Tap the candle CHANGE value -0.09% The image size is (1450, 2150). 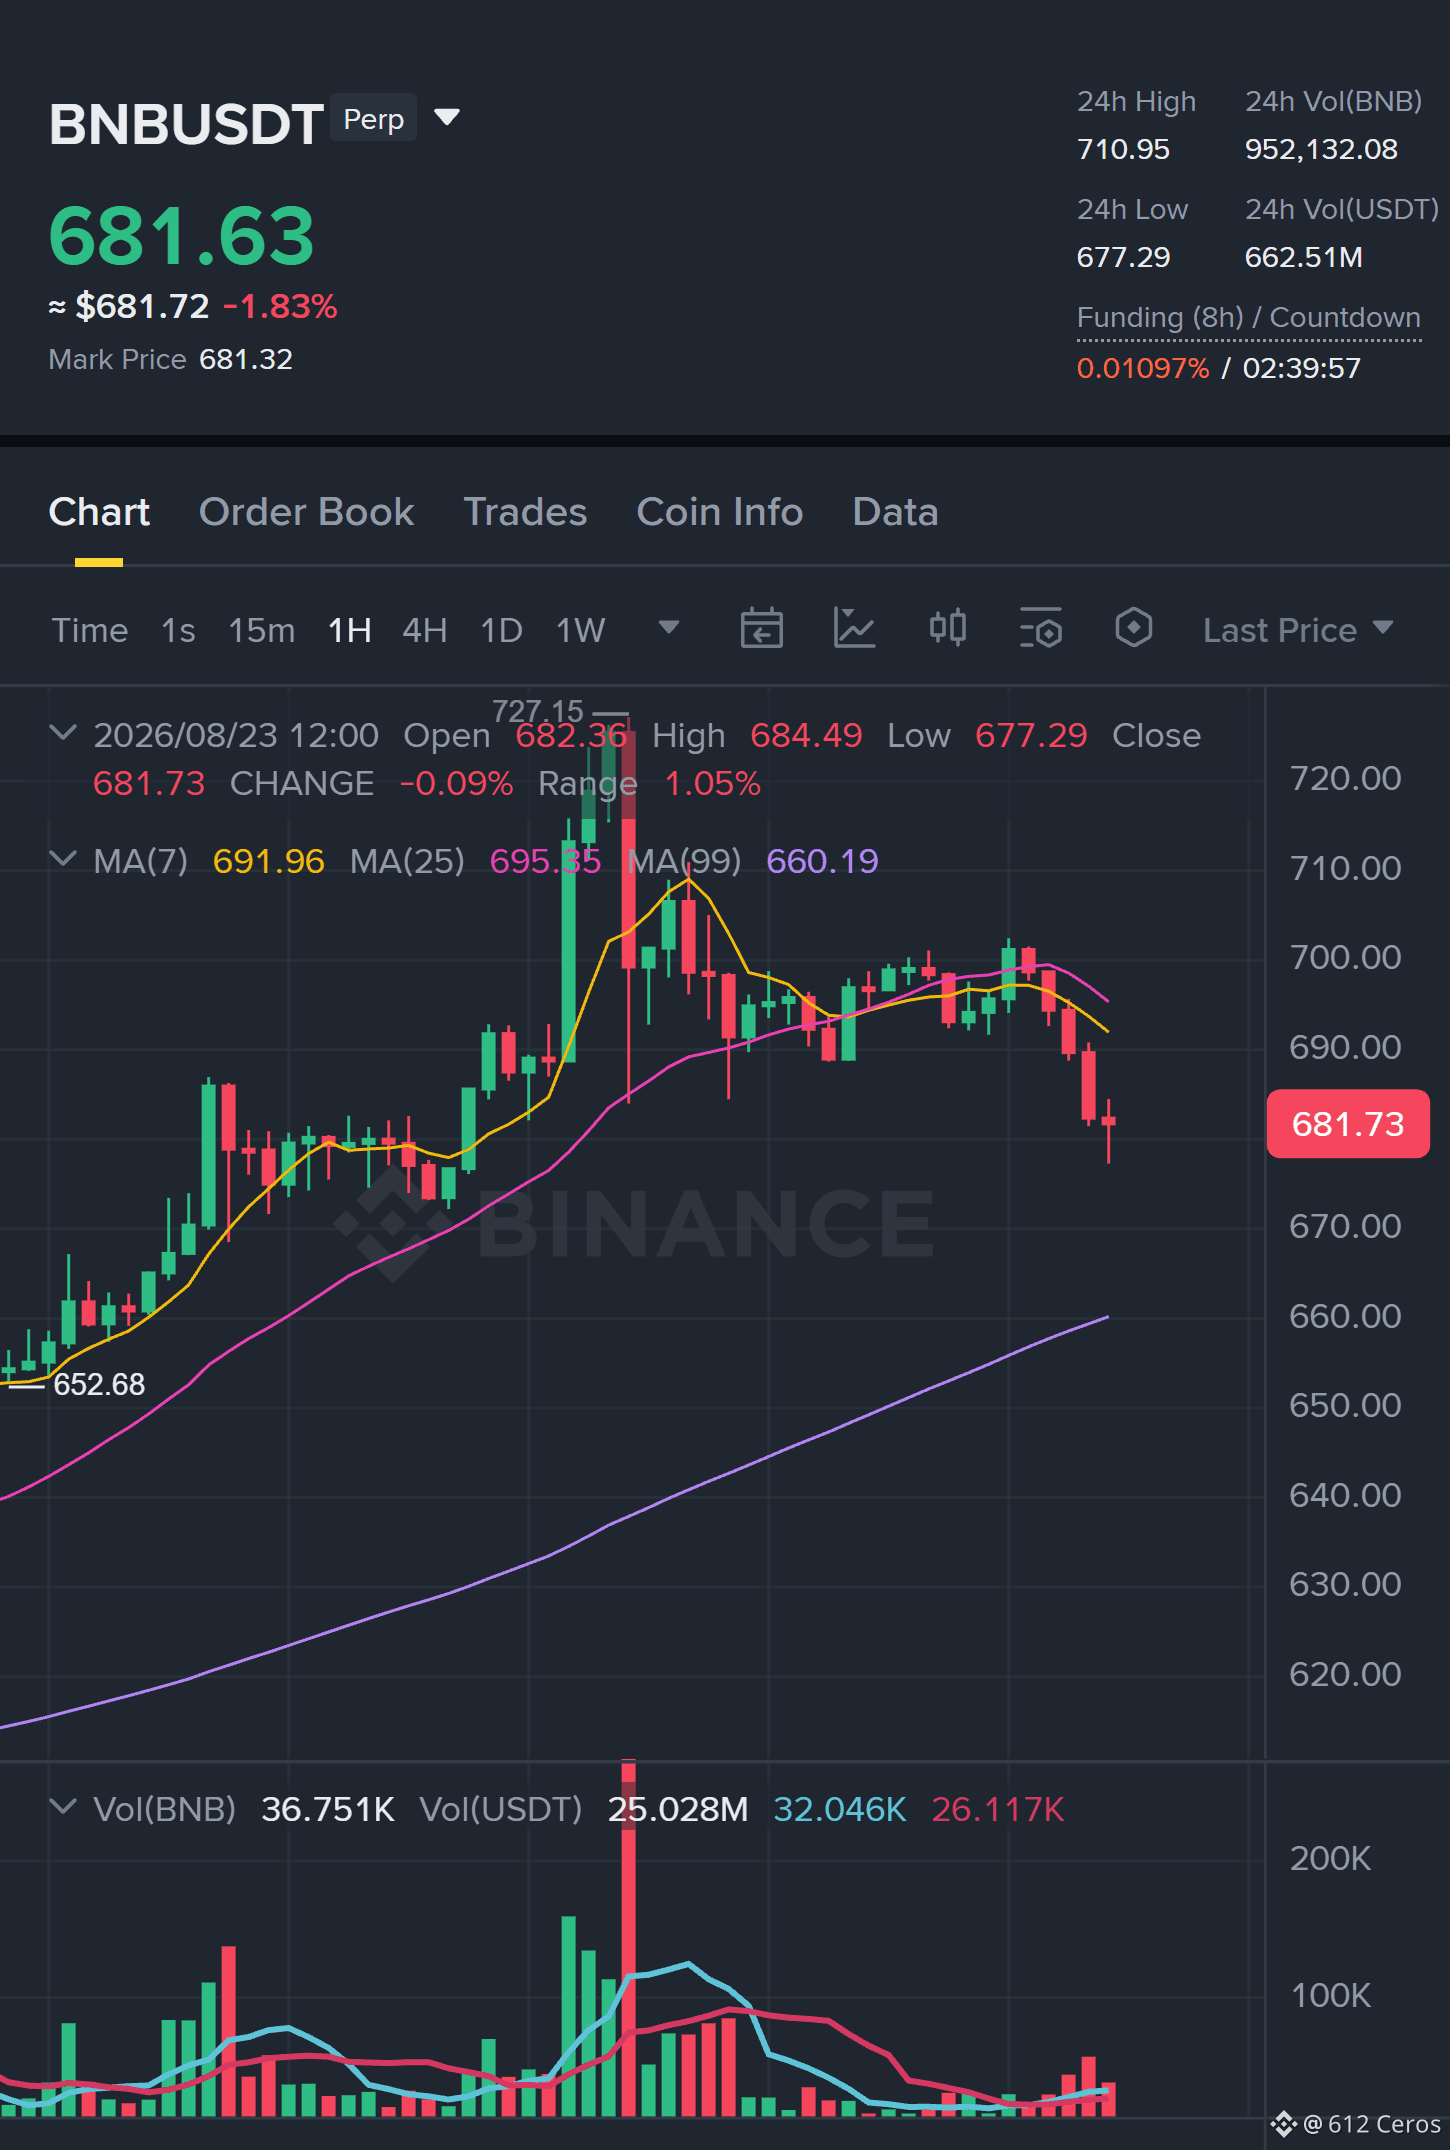coord(456,783)
